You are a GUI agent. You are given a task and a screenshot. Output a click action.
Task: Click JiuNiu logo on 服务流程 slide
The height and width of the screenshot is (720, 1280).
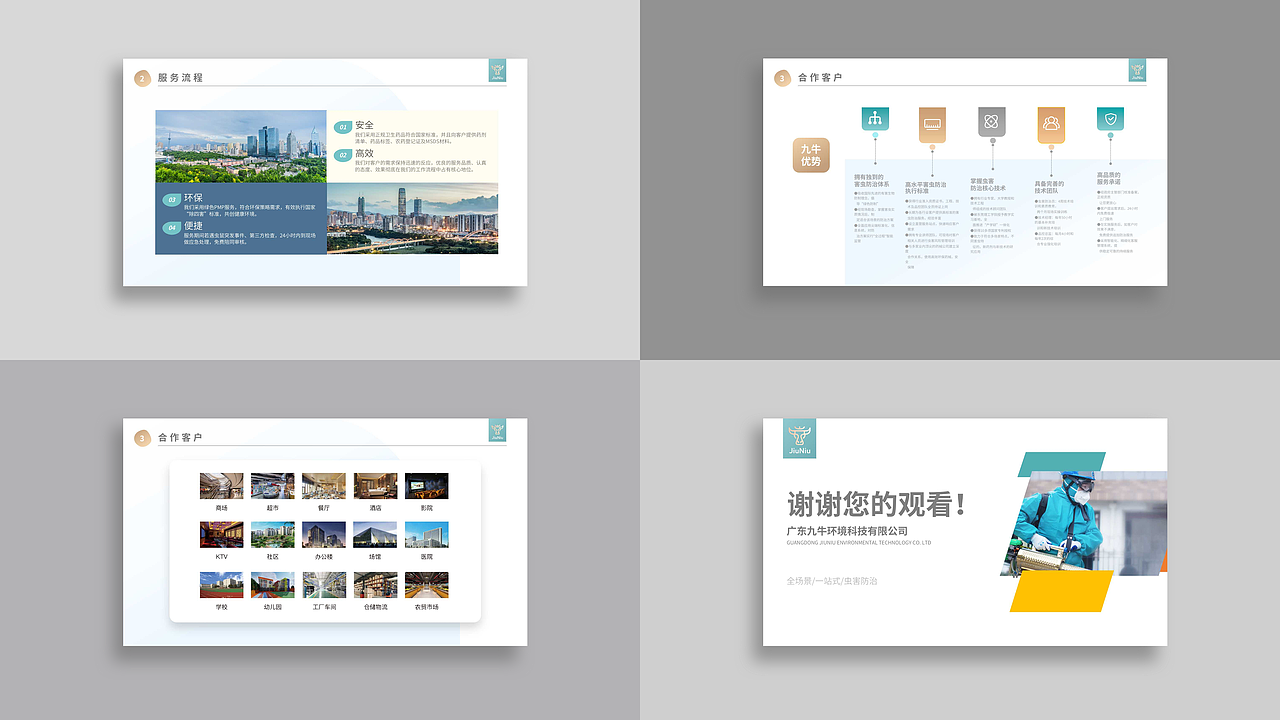tap(497, 70)
